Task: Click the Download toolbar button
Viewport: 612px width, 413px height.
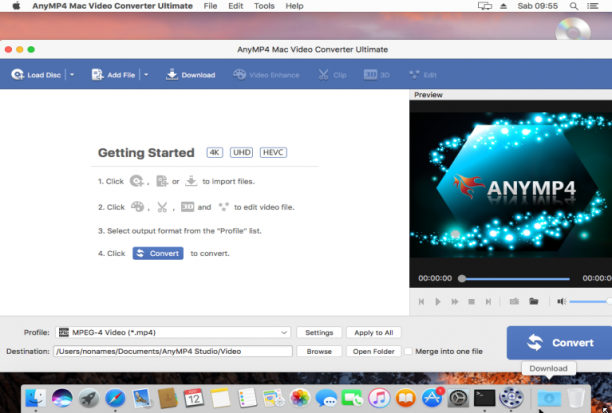Action: (190, 75)
